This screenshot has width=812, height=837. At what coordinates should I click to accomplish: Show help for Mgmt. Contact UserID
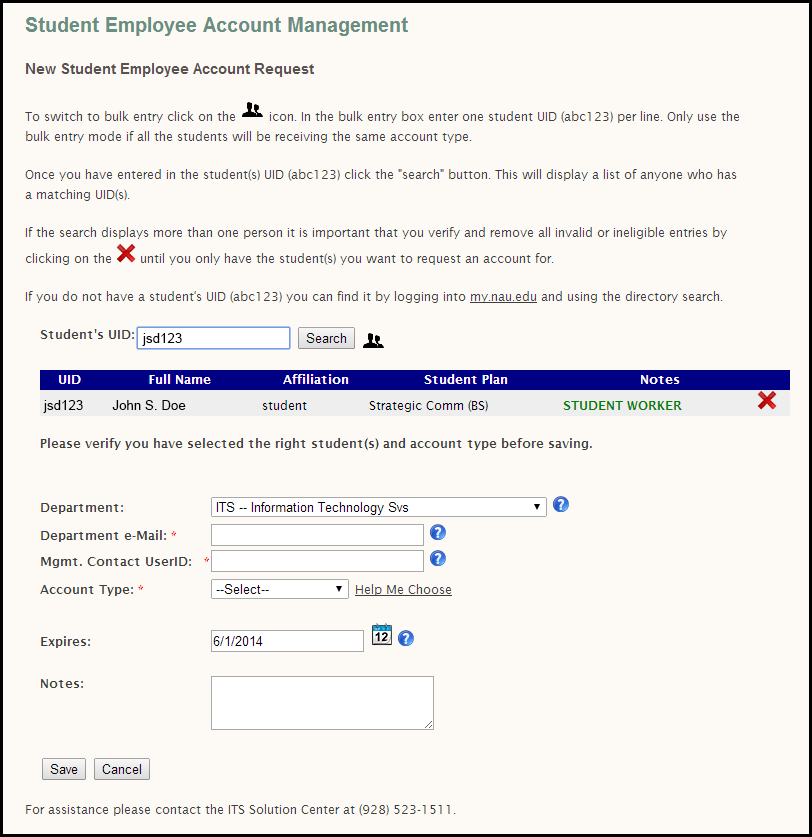[437, 559]
